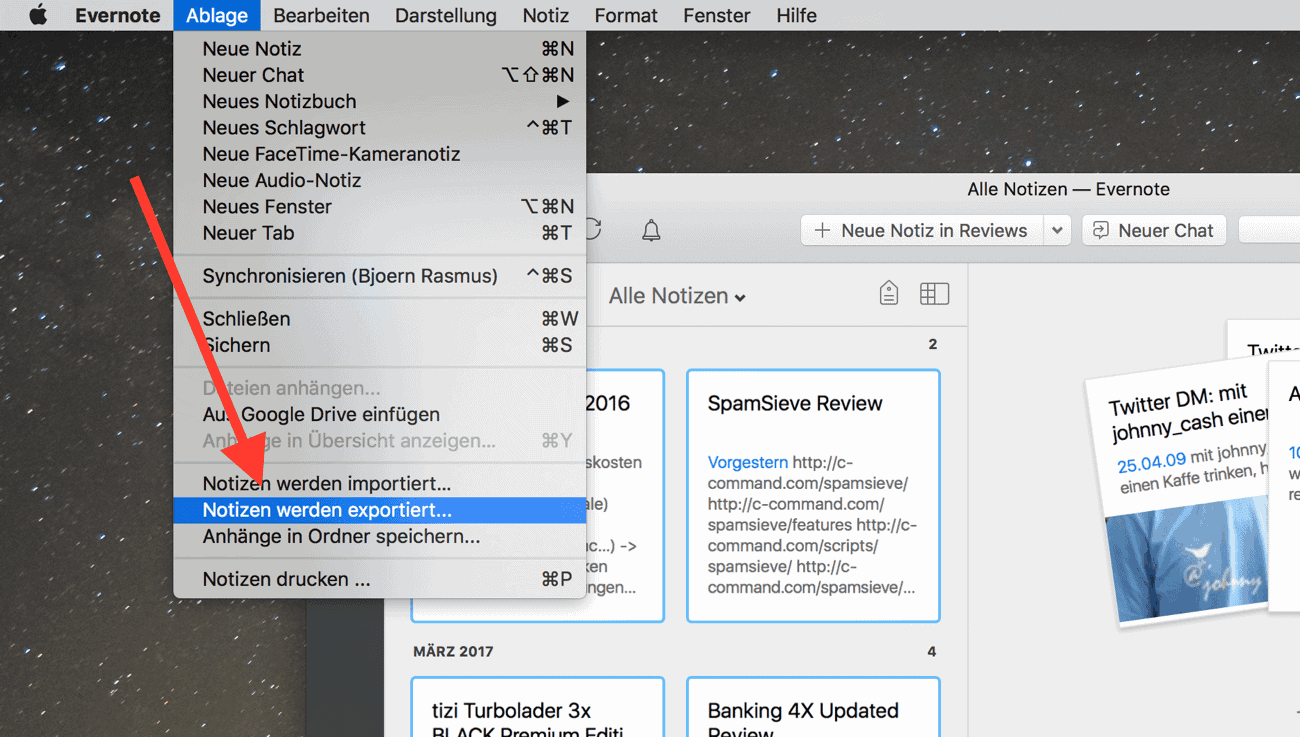
Task: Choose Notizen drucken ...
Action: click(380, 579)
